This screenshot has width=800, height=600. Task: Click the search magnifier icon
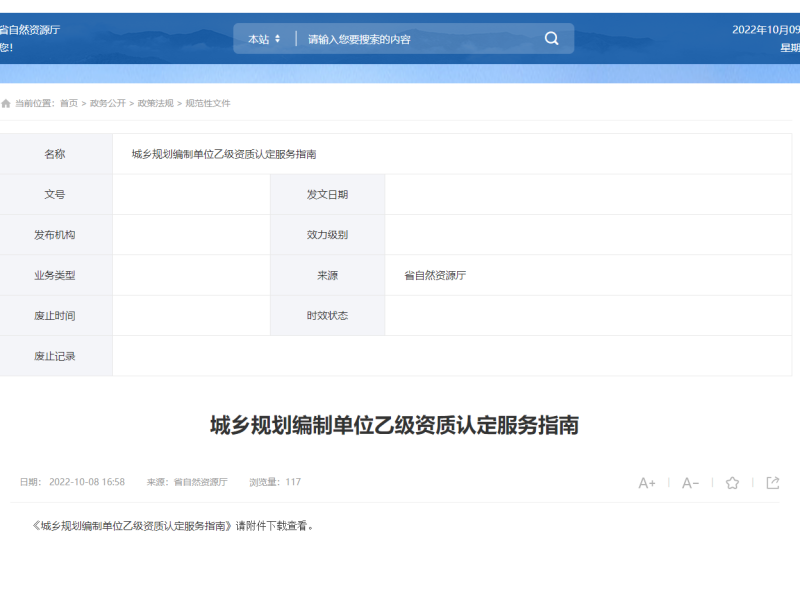point(551,38)
